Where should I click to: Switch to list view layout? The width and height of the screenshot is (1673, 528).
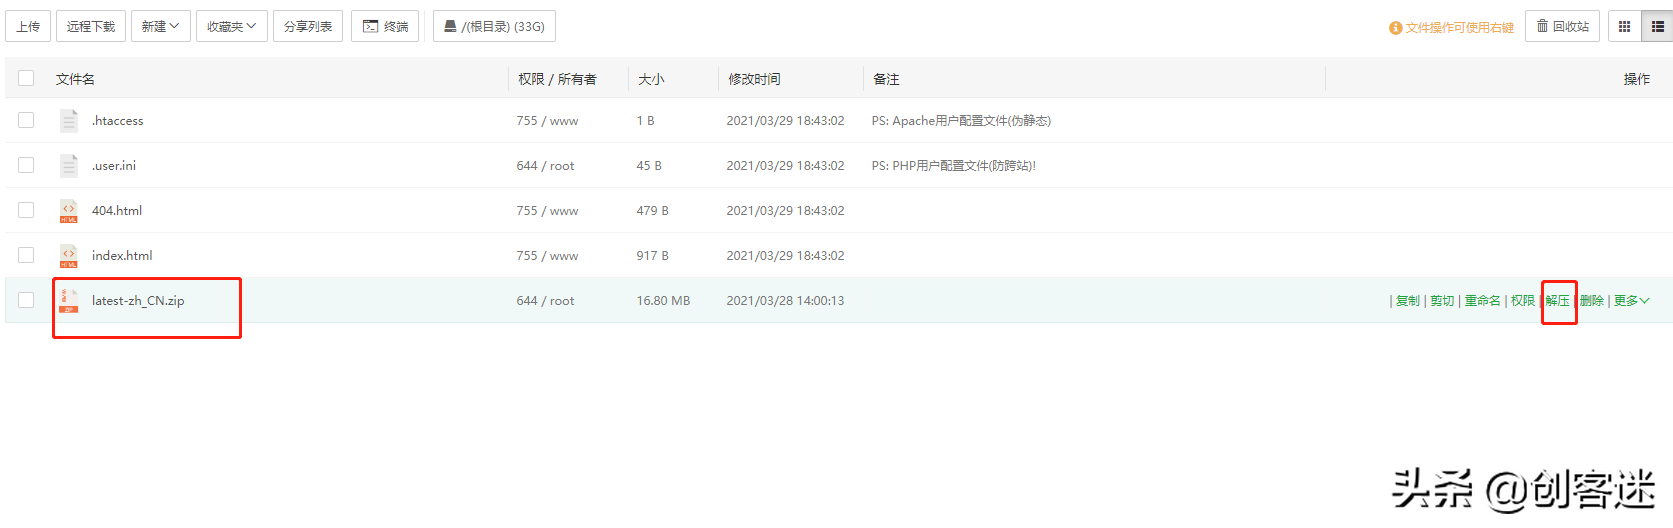[x=1657, y=27]
